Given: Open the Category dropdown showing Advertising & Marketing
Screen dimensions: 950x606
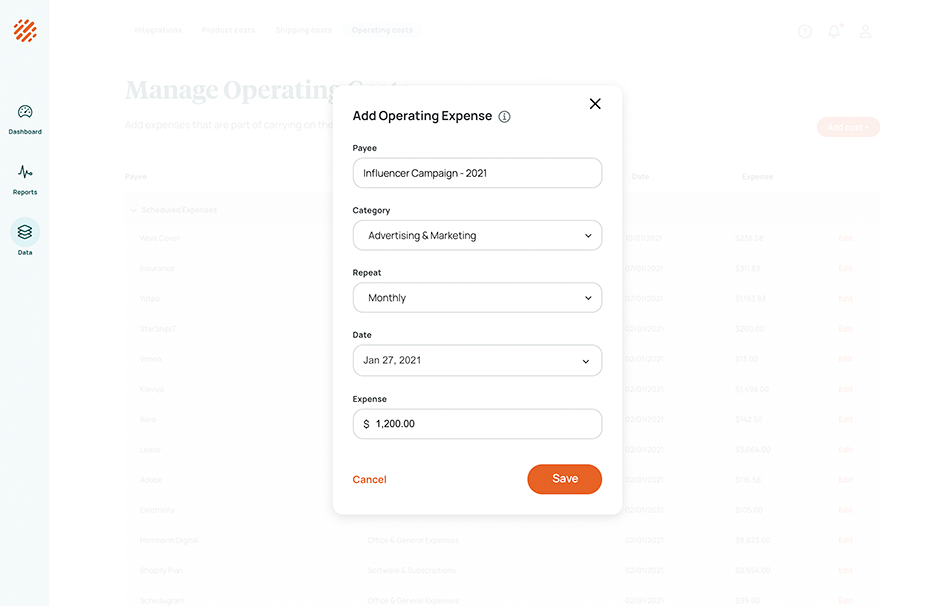Looking at the screenshot, I should (x=477, y=236).
